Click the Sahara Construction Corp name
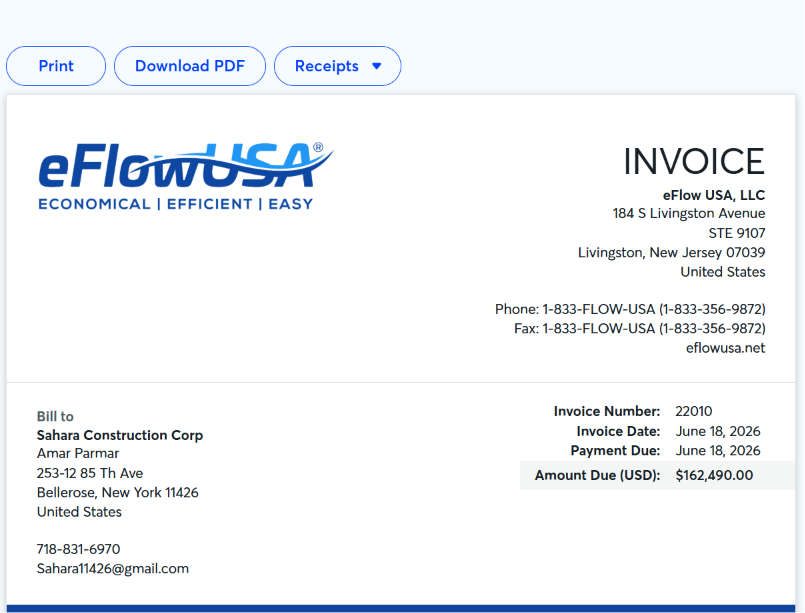Image resolution: width=805 pixels, height=613 pixels. [x=120, y=435]
